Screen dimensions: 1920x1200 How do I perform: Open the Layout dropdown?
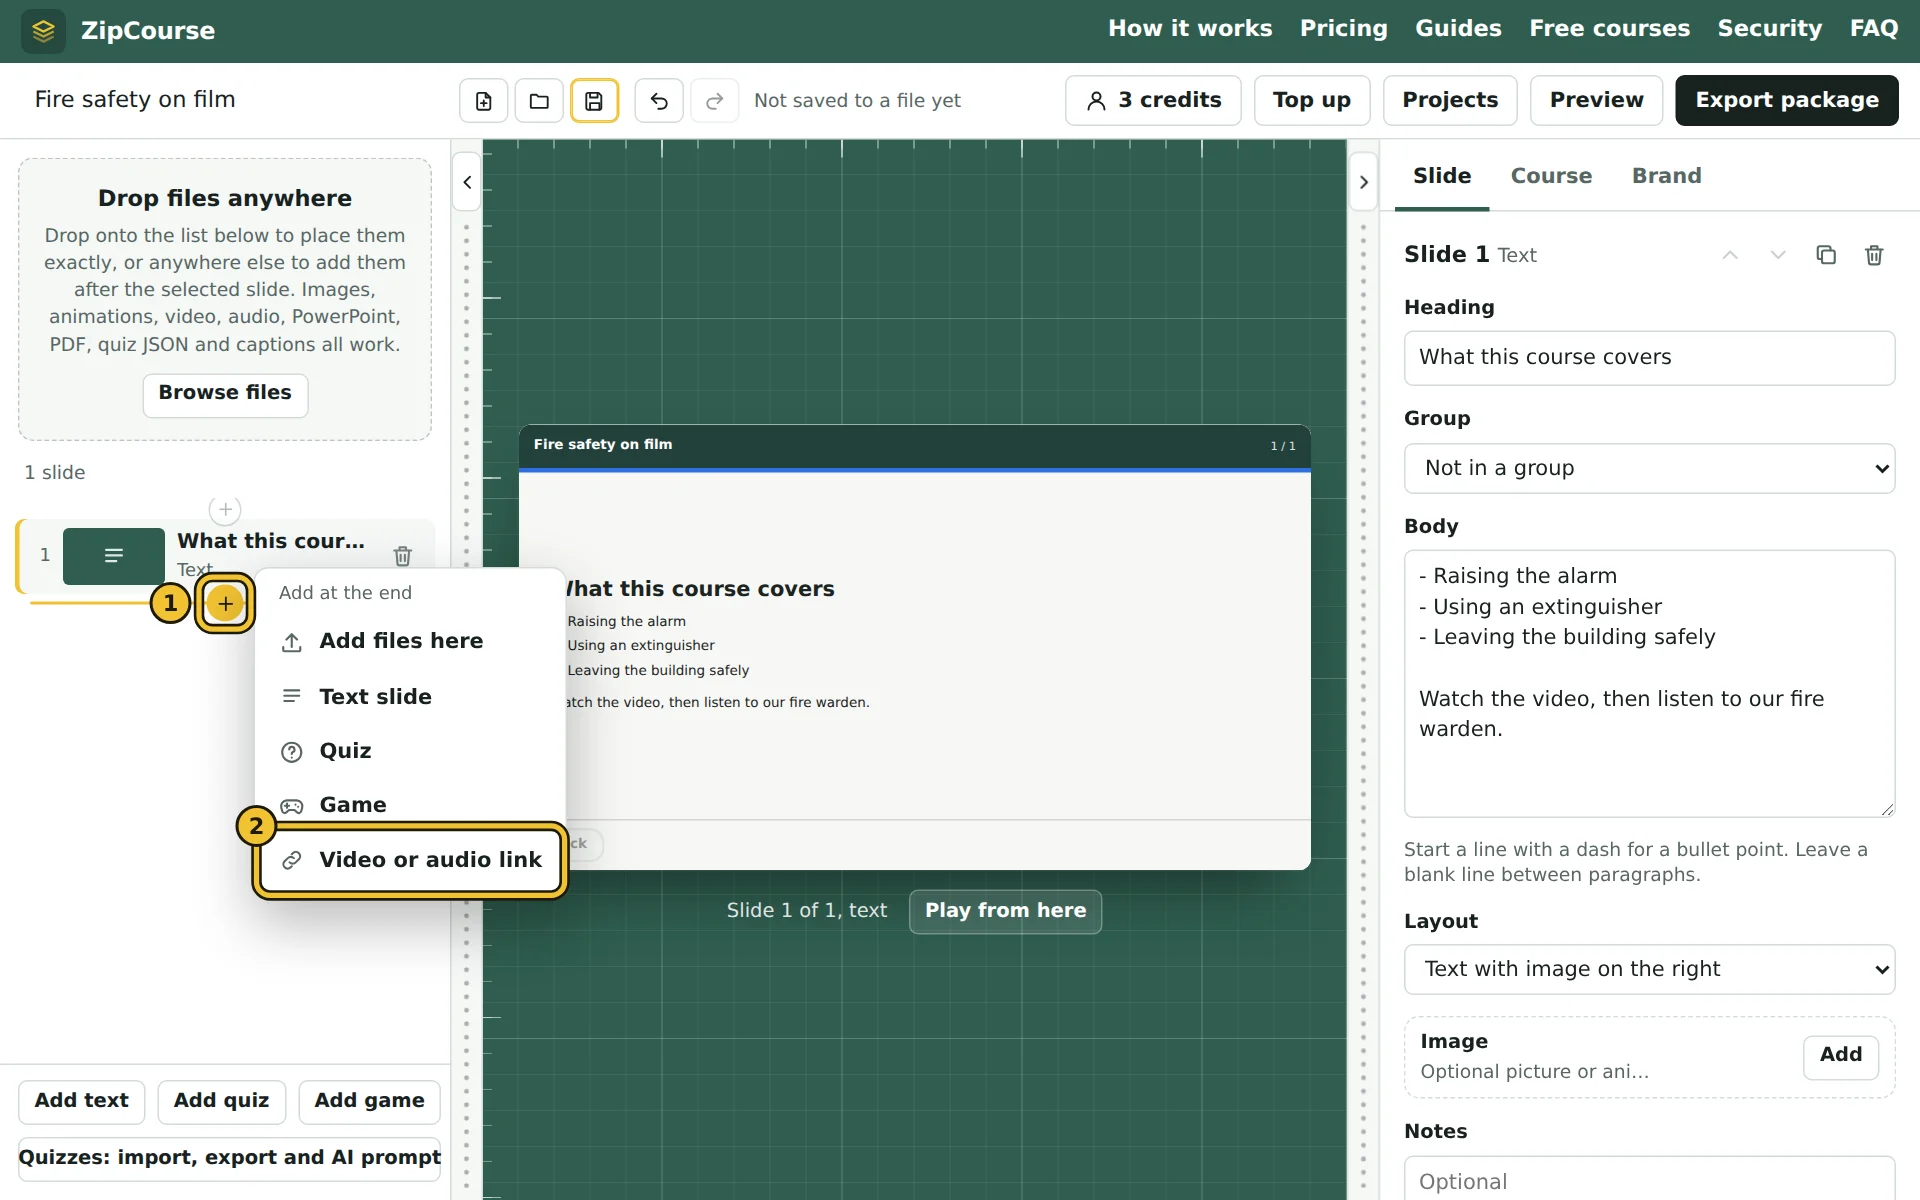pos(1650,969)
